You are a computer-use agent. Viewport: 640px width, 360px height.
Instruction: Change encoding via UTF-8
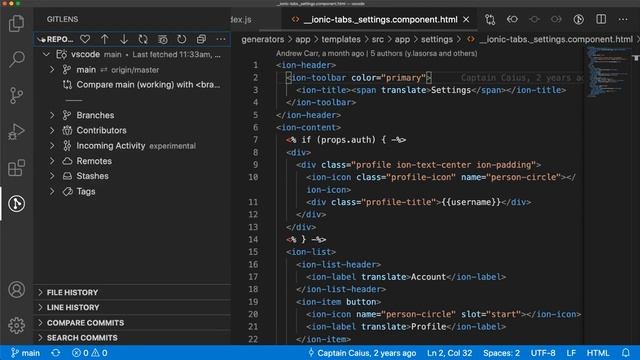point(543,353)
